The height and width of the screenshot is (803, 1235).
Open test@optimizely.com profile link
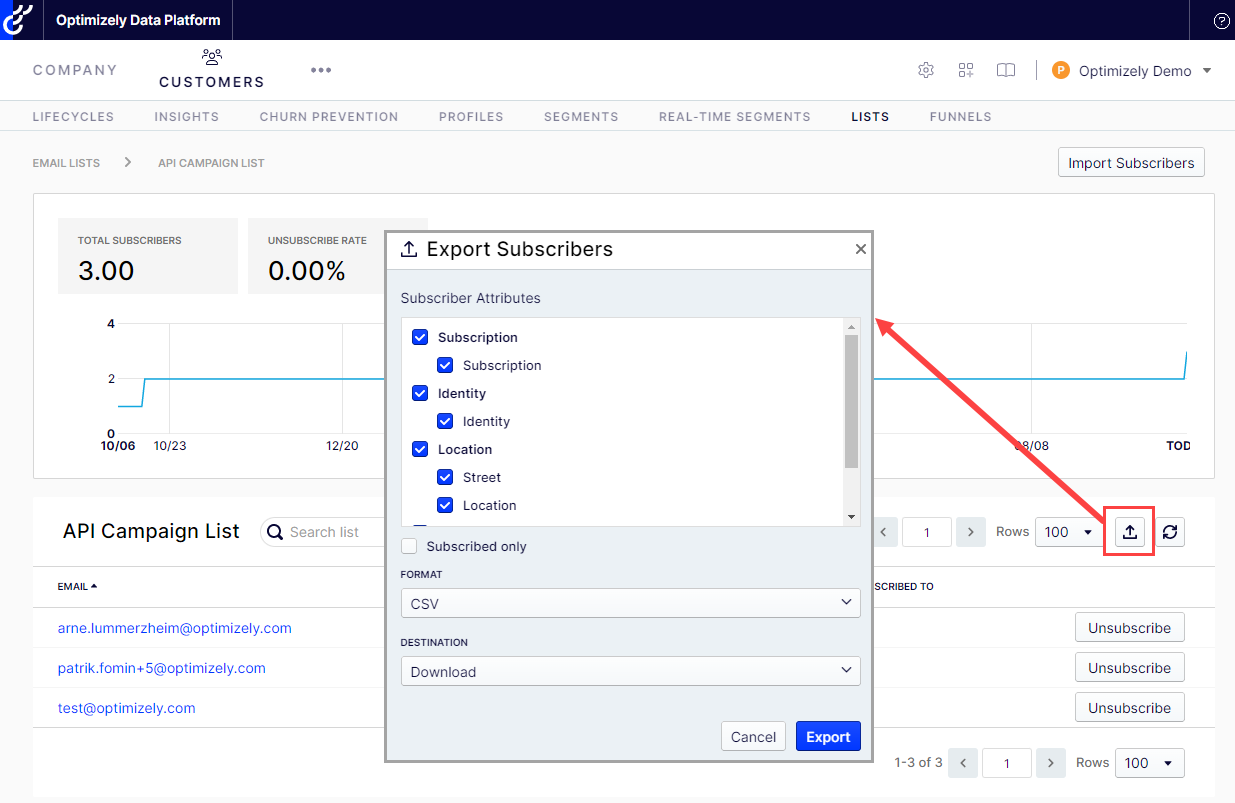(x=127, y=708)
